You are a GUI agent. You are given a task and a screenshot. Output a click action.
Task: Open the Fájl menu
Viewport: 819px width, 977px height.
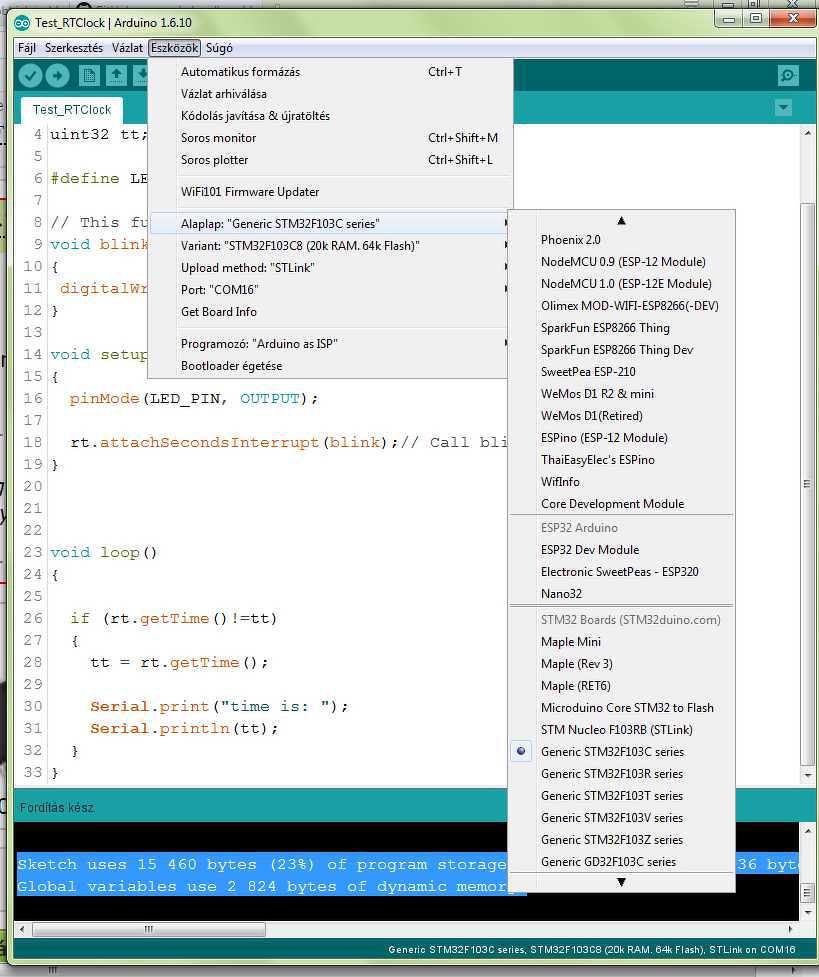click(26, 48)
